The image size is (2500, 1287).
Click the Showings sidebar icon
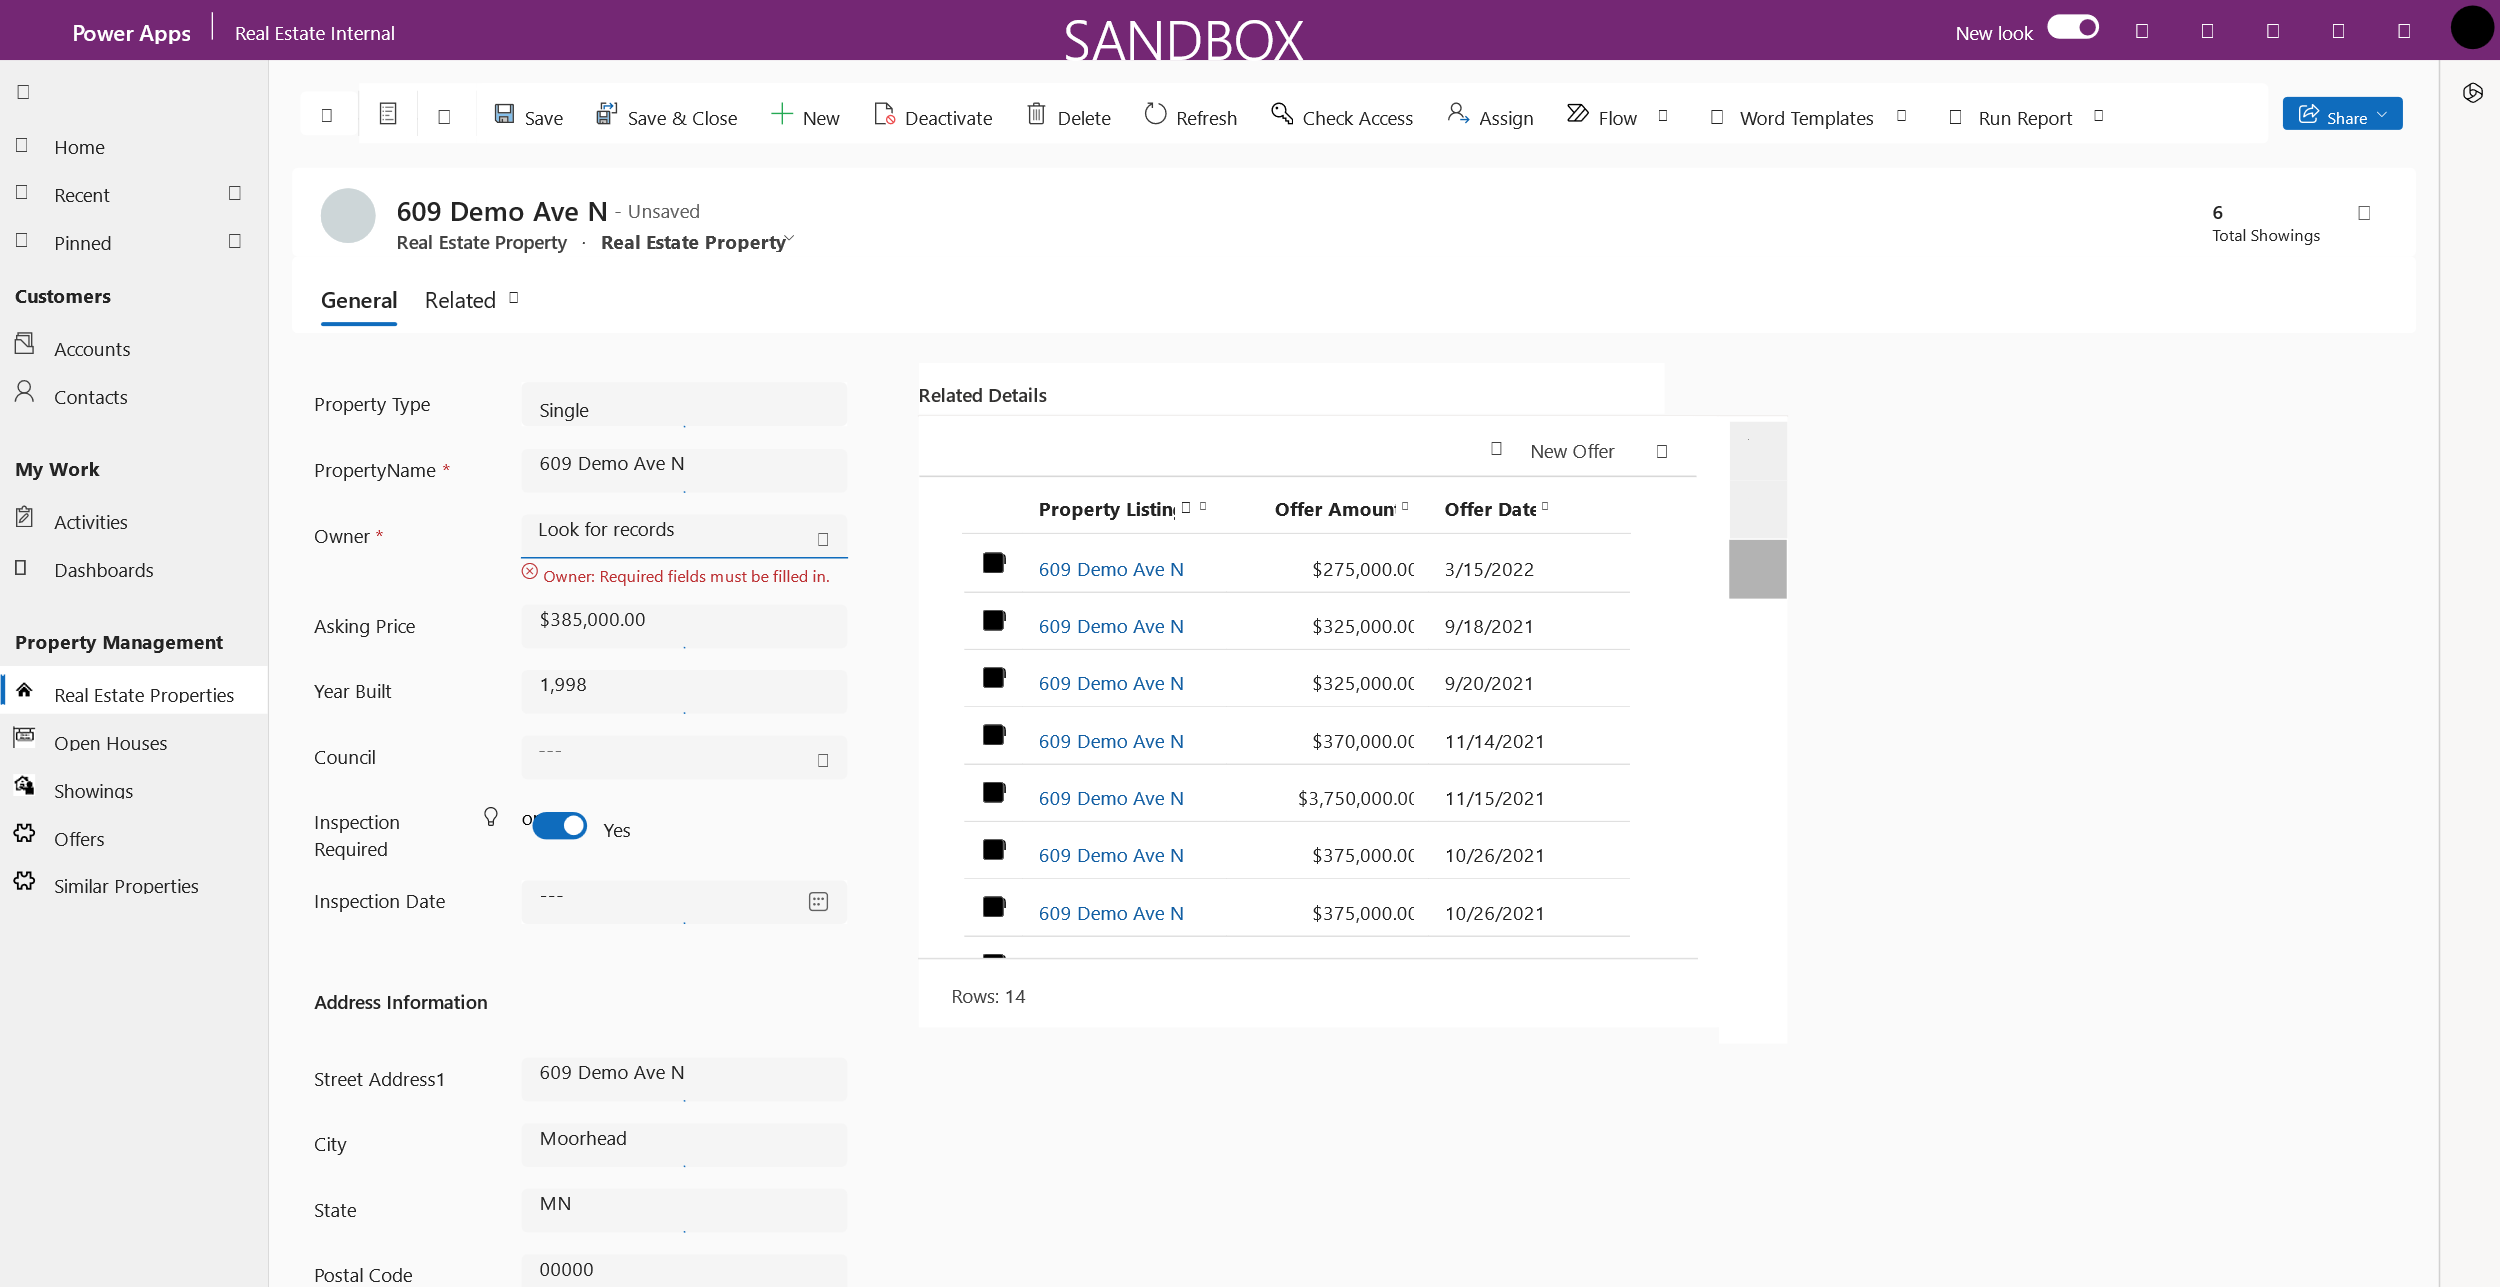(x=24, y=786)
